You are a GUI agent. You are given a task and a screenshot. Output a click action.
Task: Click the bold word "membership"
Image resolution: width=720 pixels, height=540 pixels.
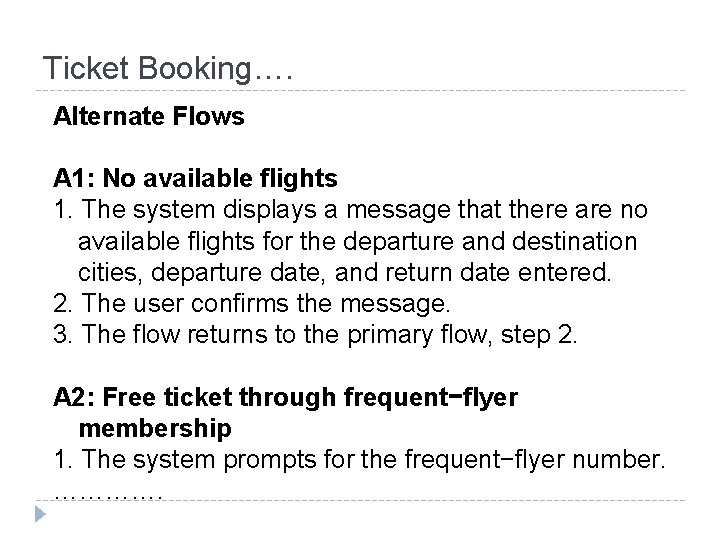[155, 428]
